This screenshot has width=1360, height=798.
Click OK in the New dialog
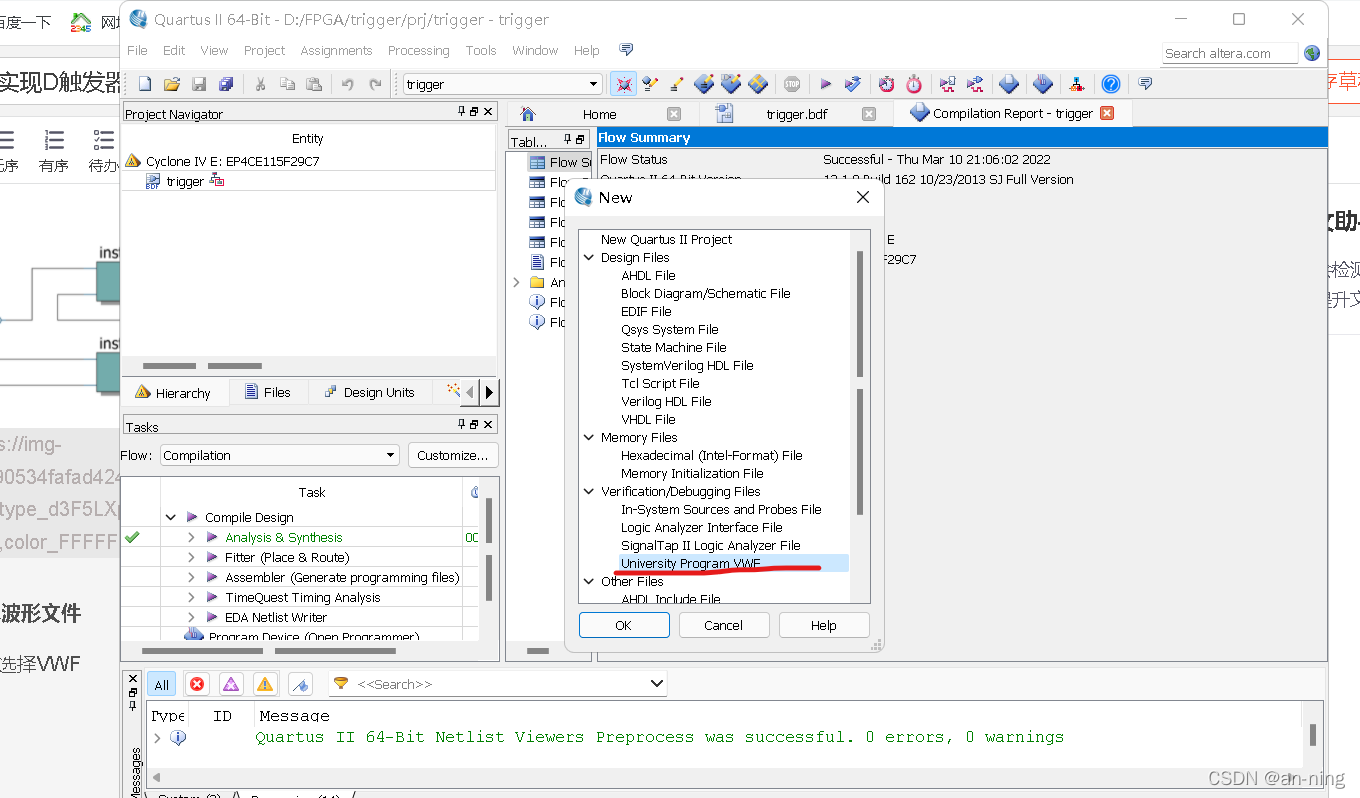point(624,625)
